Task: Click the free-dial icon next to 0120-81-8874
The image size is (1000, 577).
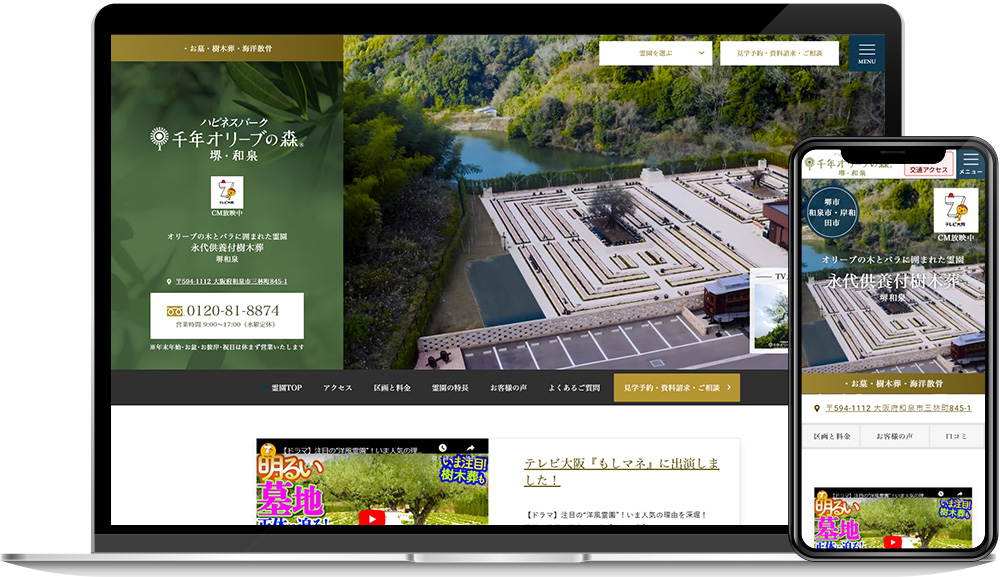Action: coord(175,311)
